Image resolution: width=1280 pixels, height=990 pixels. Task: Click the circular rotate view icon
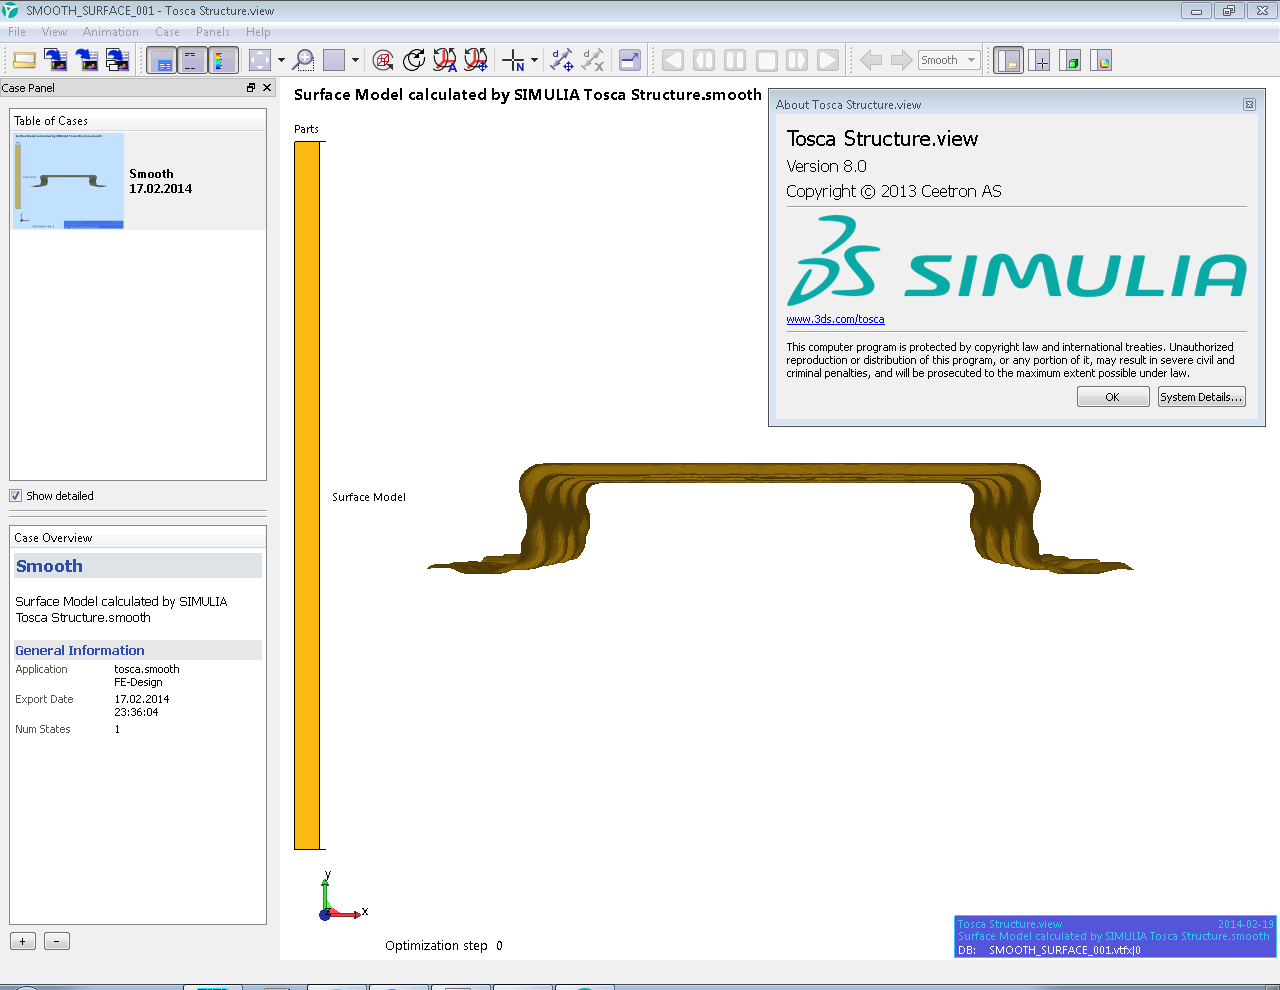[414, 60]
